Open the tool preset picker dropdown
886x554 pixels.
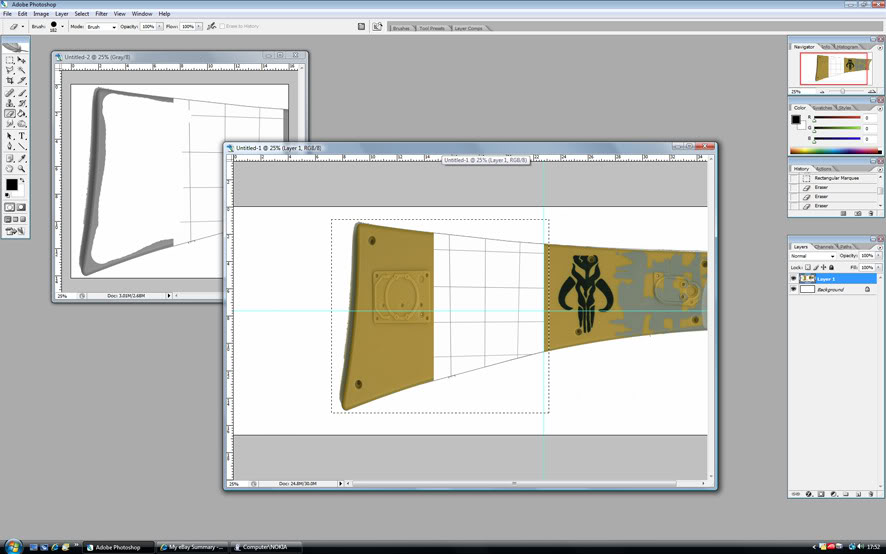(x=23, y=27)
